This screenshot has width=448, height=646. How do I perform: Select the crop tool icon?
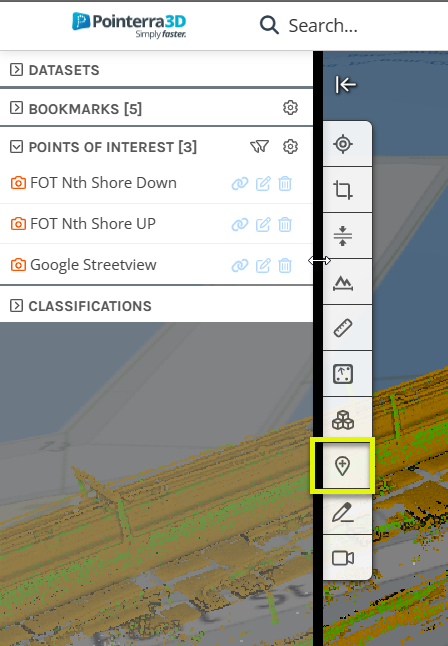click(342, 190)
